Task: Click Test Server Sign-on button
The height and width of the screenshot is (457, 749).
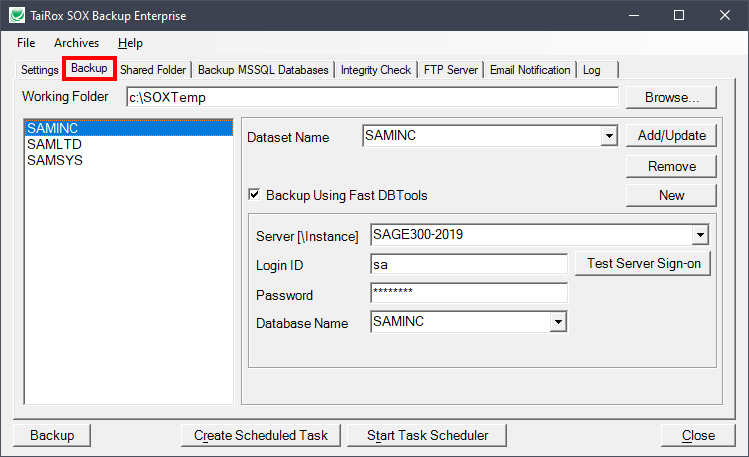Action: coord(642,264)
